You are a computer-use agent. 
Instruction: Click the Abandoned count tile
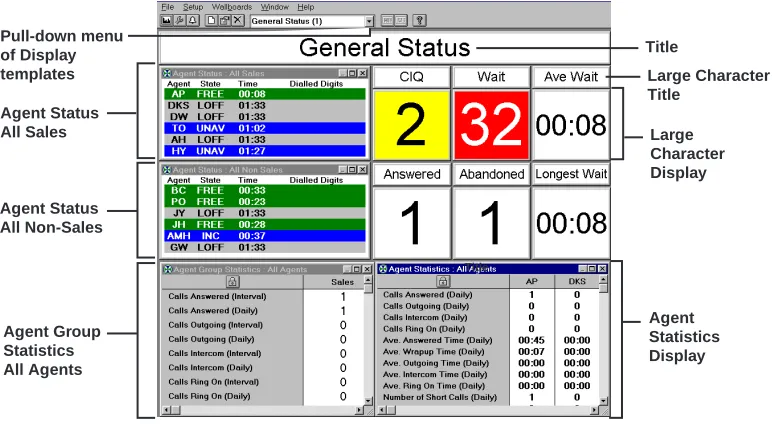[x=491, y=223]
